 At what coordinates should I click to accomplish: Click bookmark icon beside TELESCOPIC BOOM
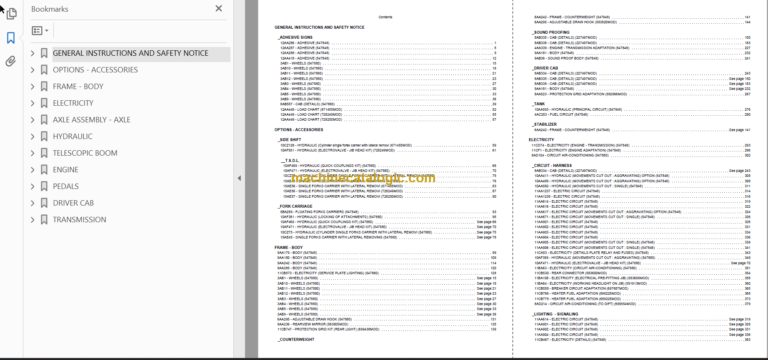click(44, 153)
